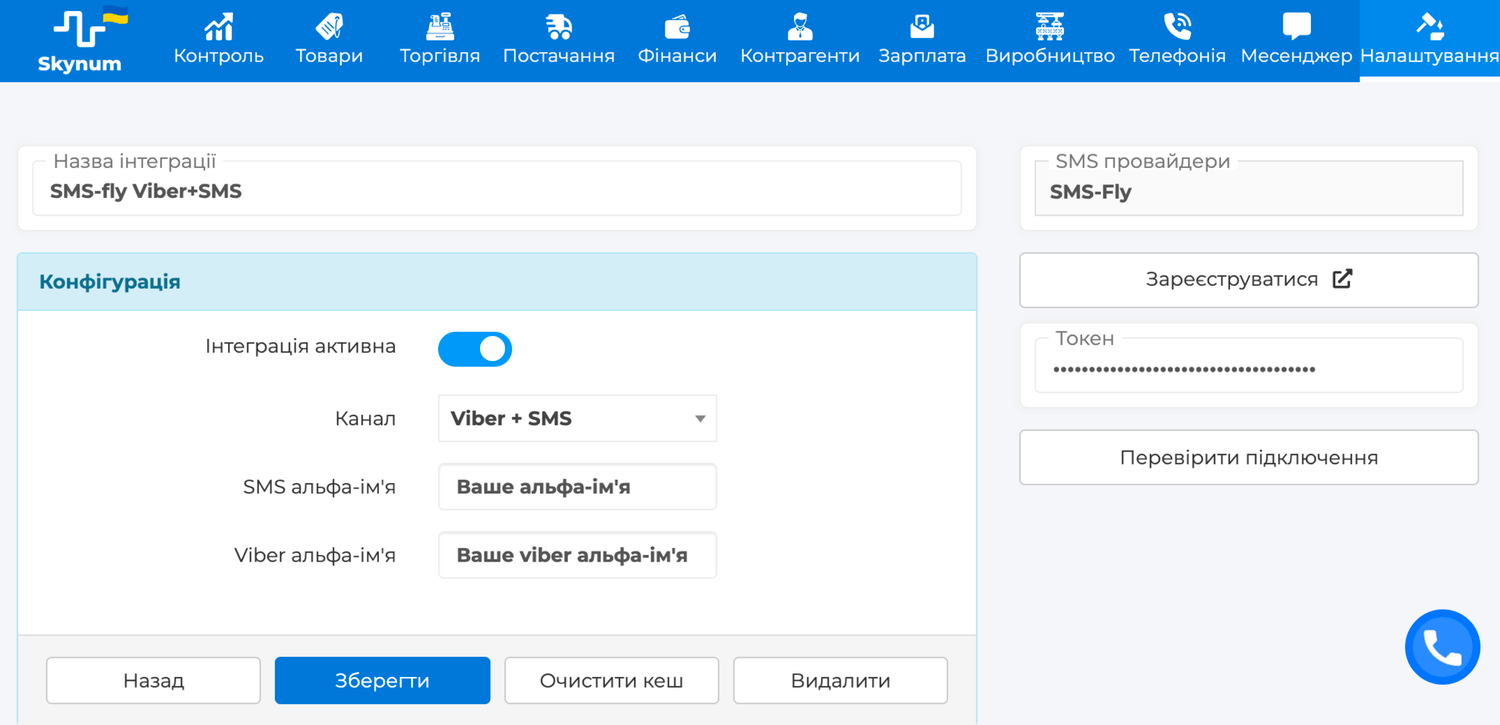This screenshot has height=725, width=1500.
Task: Focus the SMS альфа-ім'я input field
Action: point(577,487)
